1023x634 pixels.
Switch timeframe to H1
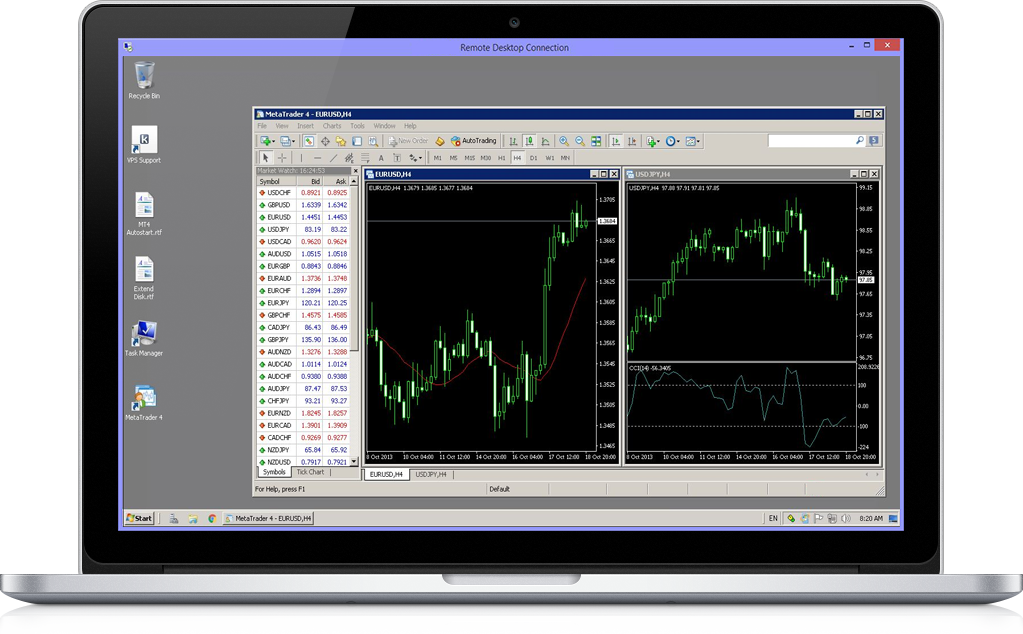[x=502, y=158]
